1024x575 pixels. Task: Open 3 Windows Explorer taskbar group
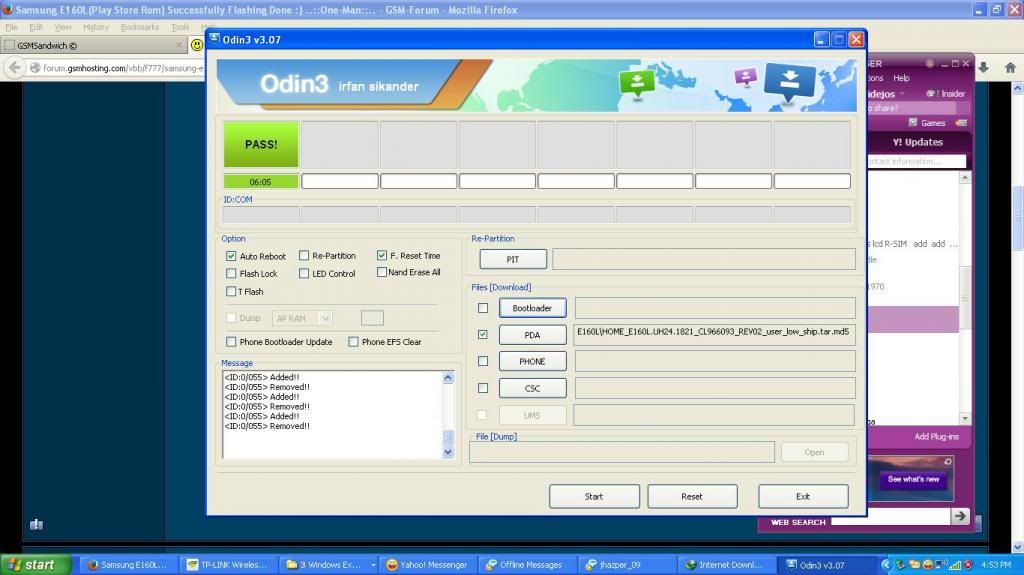(x=328, y=565)
